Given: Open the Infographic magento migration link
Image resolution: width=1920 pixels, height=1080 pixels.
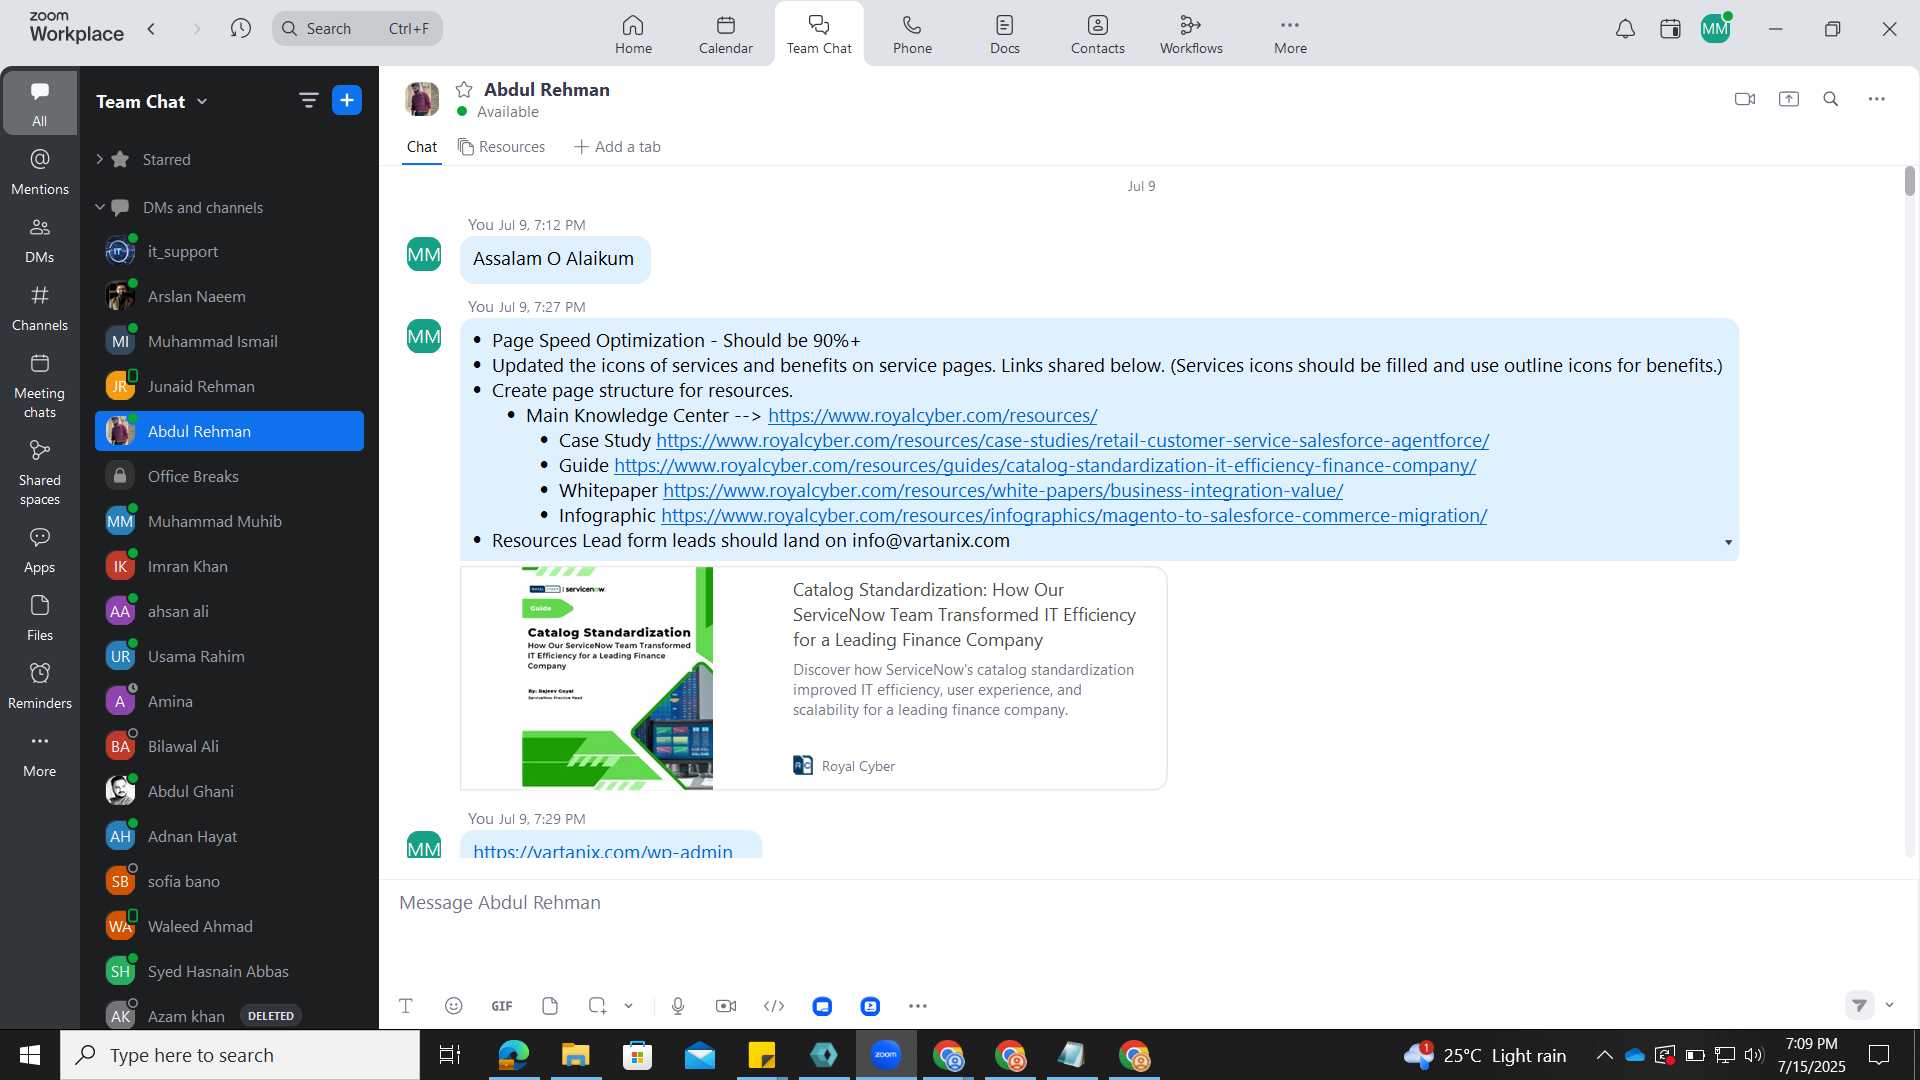Looking at the screenshot, I should [1074, 515].
